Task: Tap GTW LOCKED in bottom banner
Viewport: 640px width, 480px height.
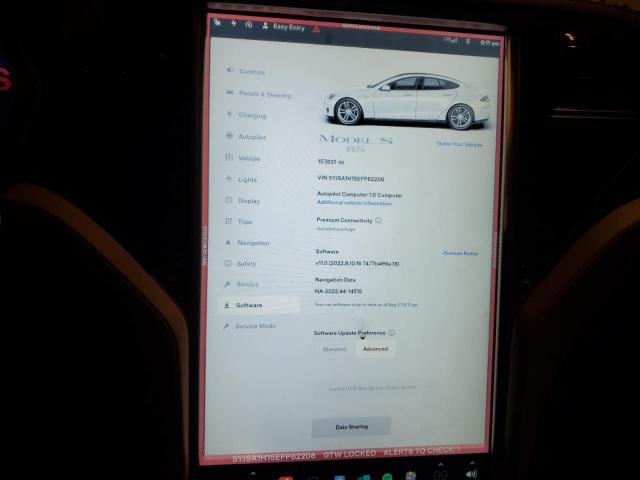Action: tap(350, 454)
